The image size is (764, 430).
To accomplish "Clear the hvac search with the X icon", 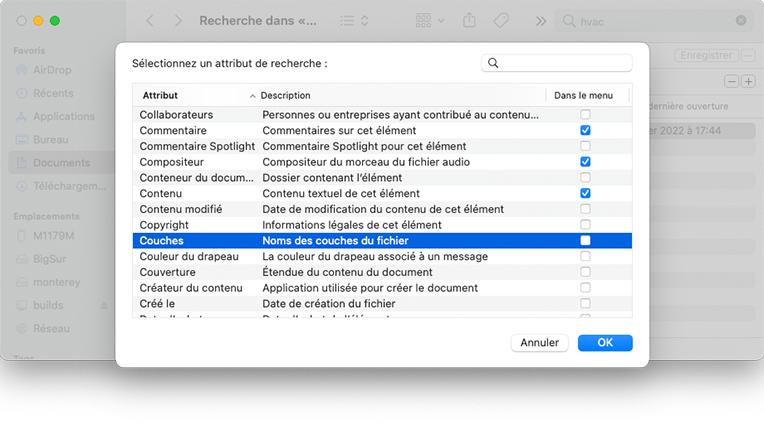I will pyautogui.click(x=741, y=20).
